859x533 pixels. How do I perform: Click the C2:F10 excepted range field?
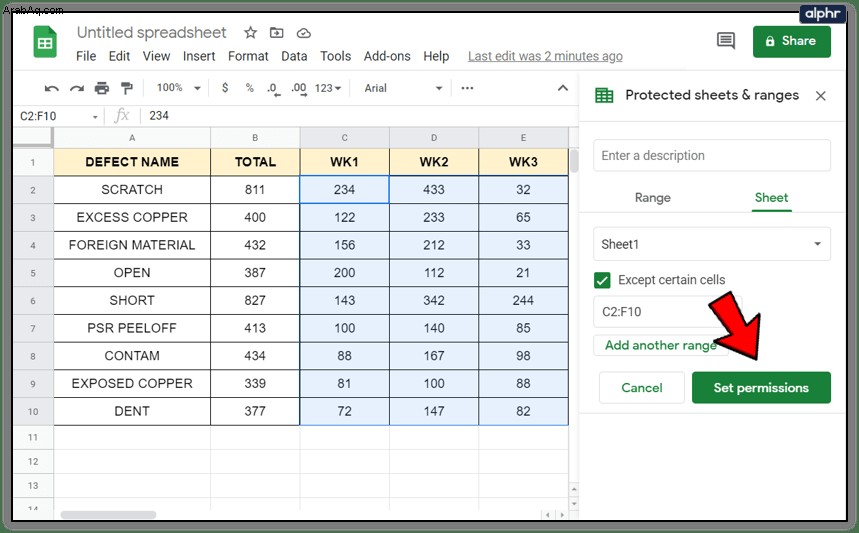(x=667, y=312)
